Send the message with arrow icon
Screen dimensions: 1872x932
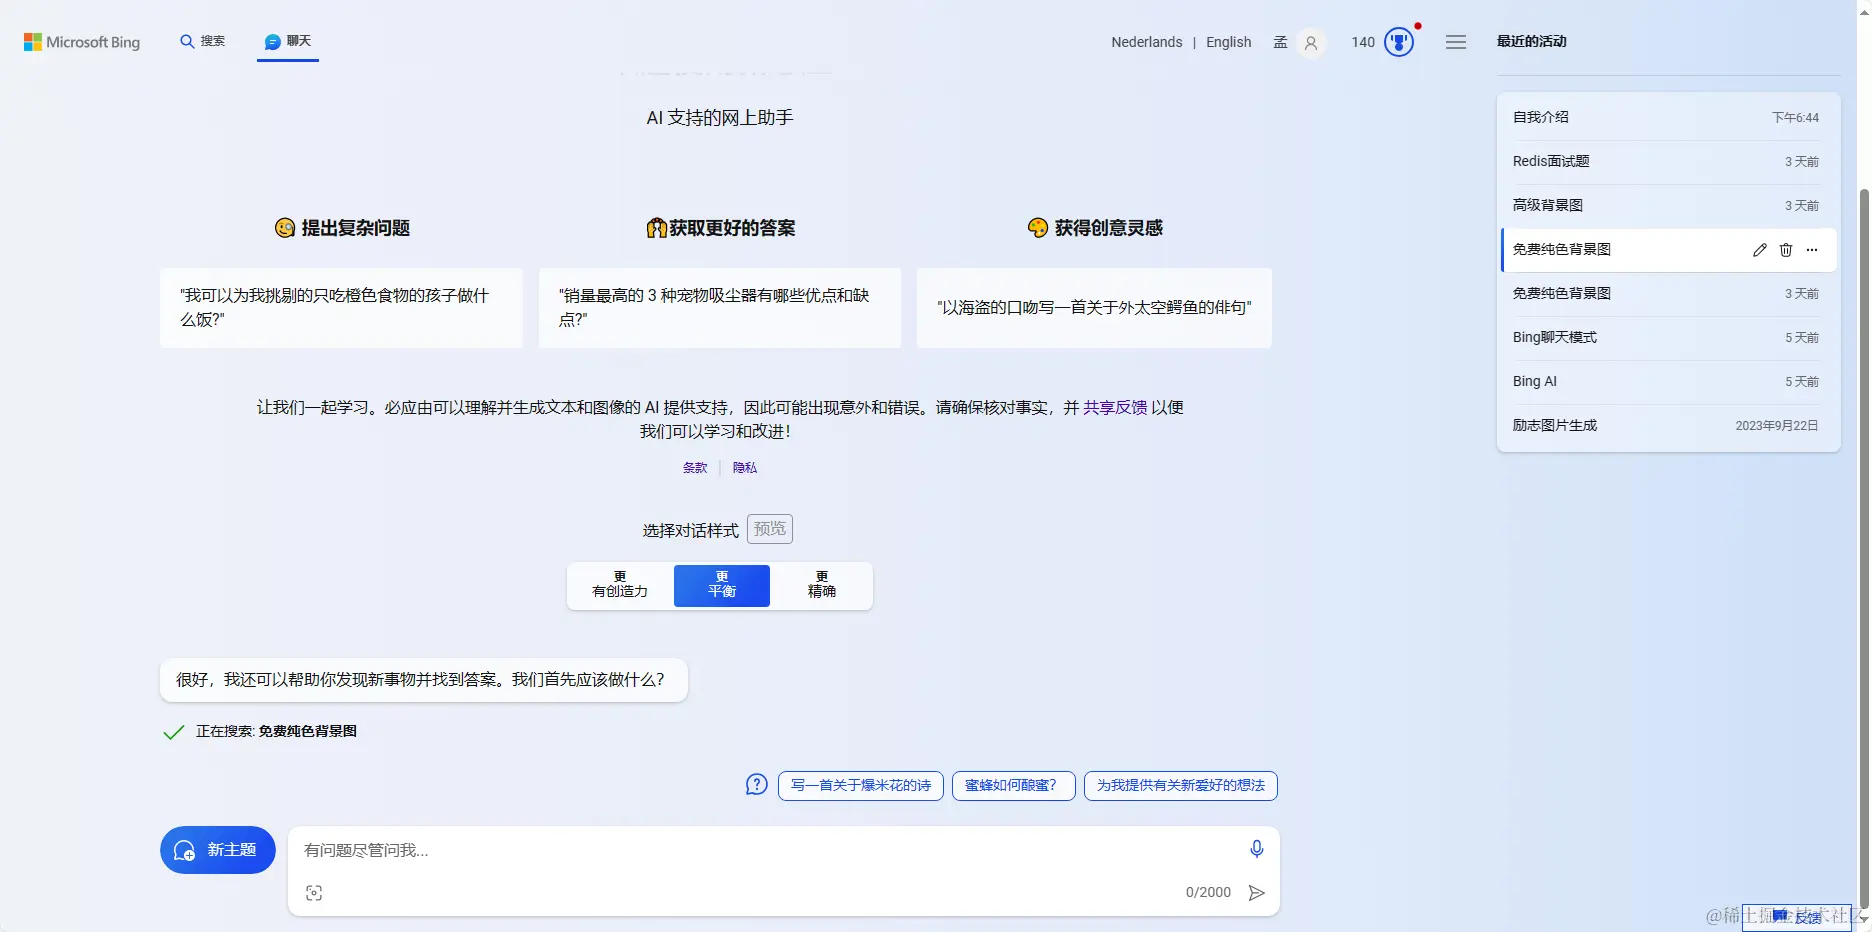pyautogui.click(x=1257, y=893)
